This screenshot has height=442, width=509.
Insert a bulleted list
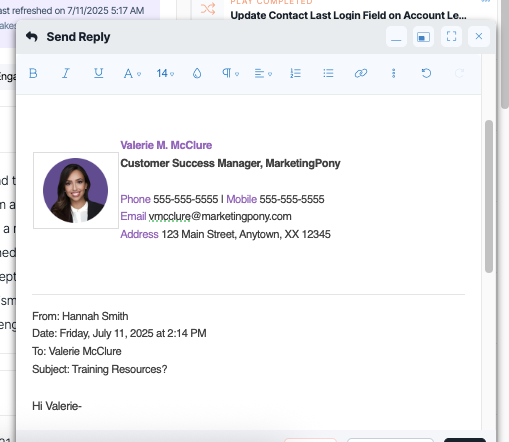tap(328, 73)
